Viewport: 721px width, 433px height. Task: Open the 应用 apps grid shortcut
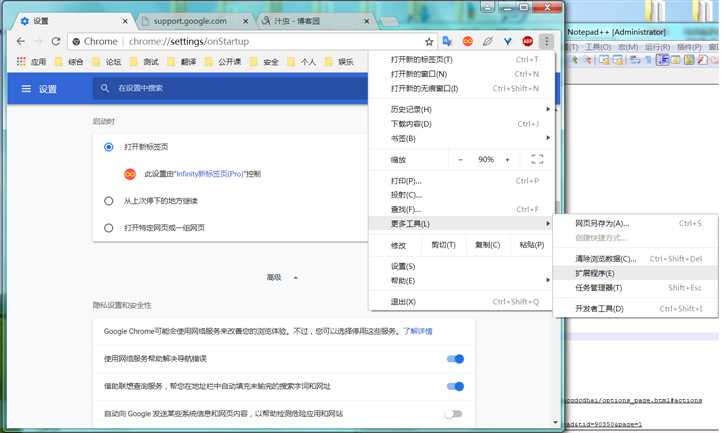pos(31,62)
